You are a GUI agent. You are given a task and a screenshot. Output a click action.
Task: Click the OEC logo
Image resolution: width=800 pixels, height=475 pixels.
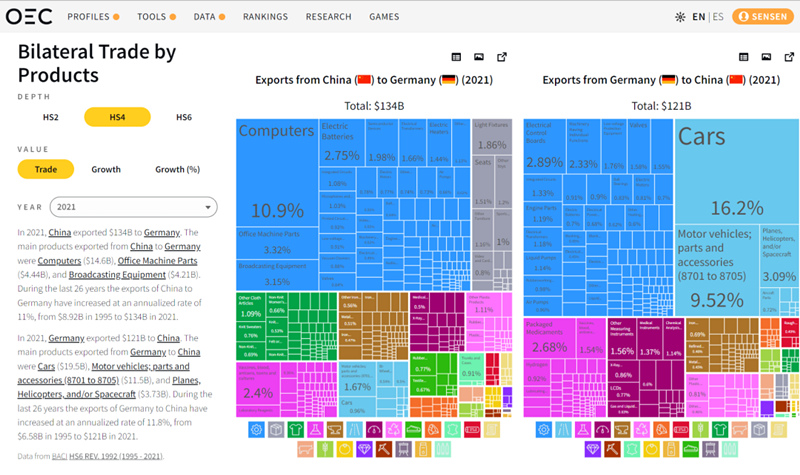click(30, 16)
